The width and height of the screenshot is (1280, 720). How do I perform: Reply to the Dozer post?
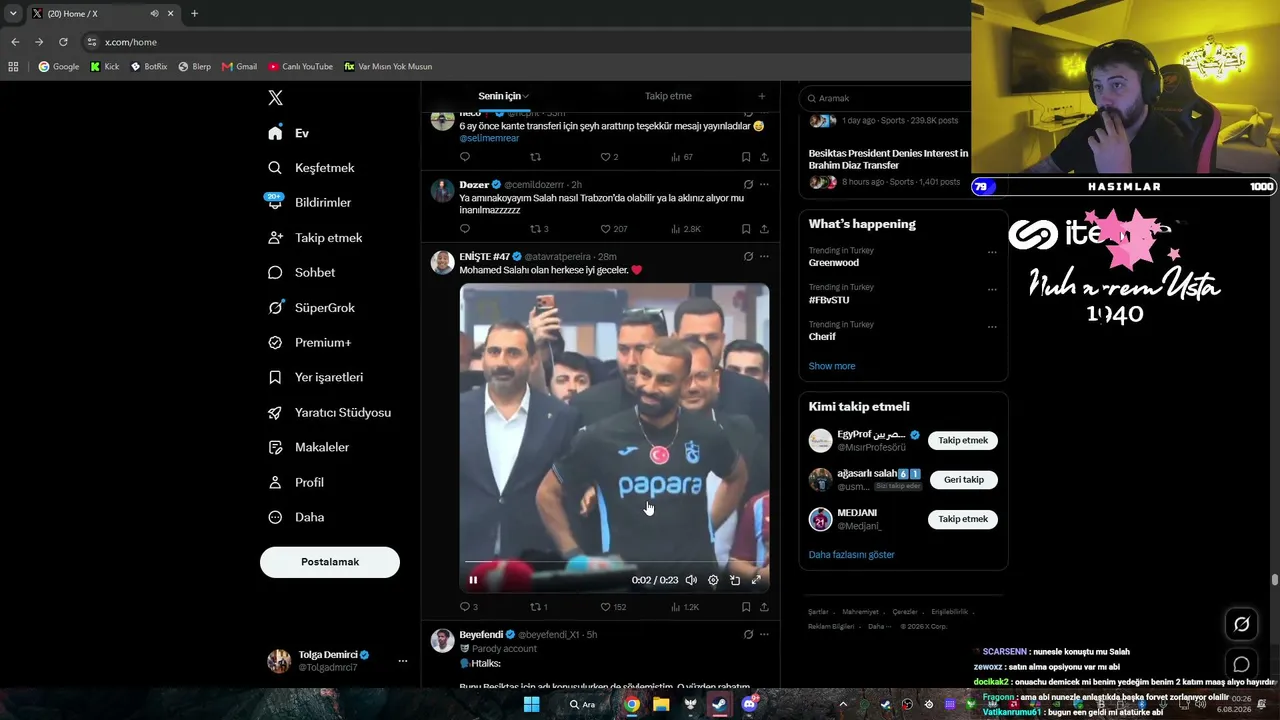(465, 229)
